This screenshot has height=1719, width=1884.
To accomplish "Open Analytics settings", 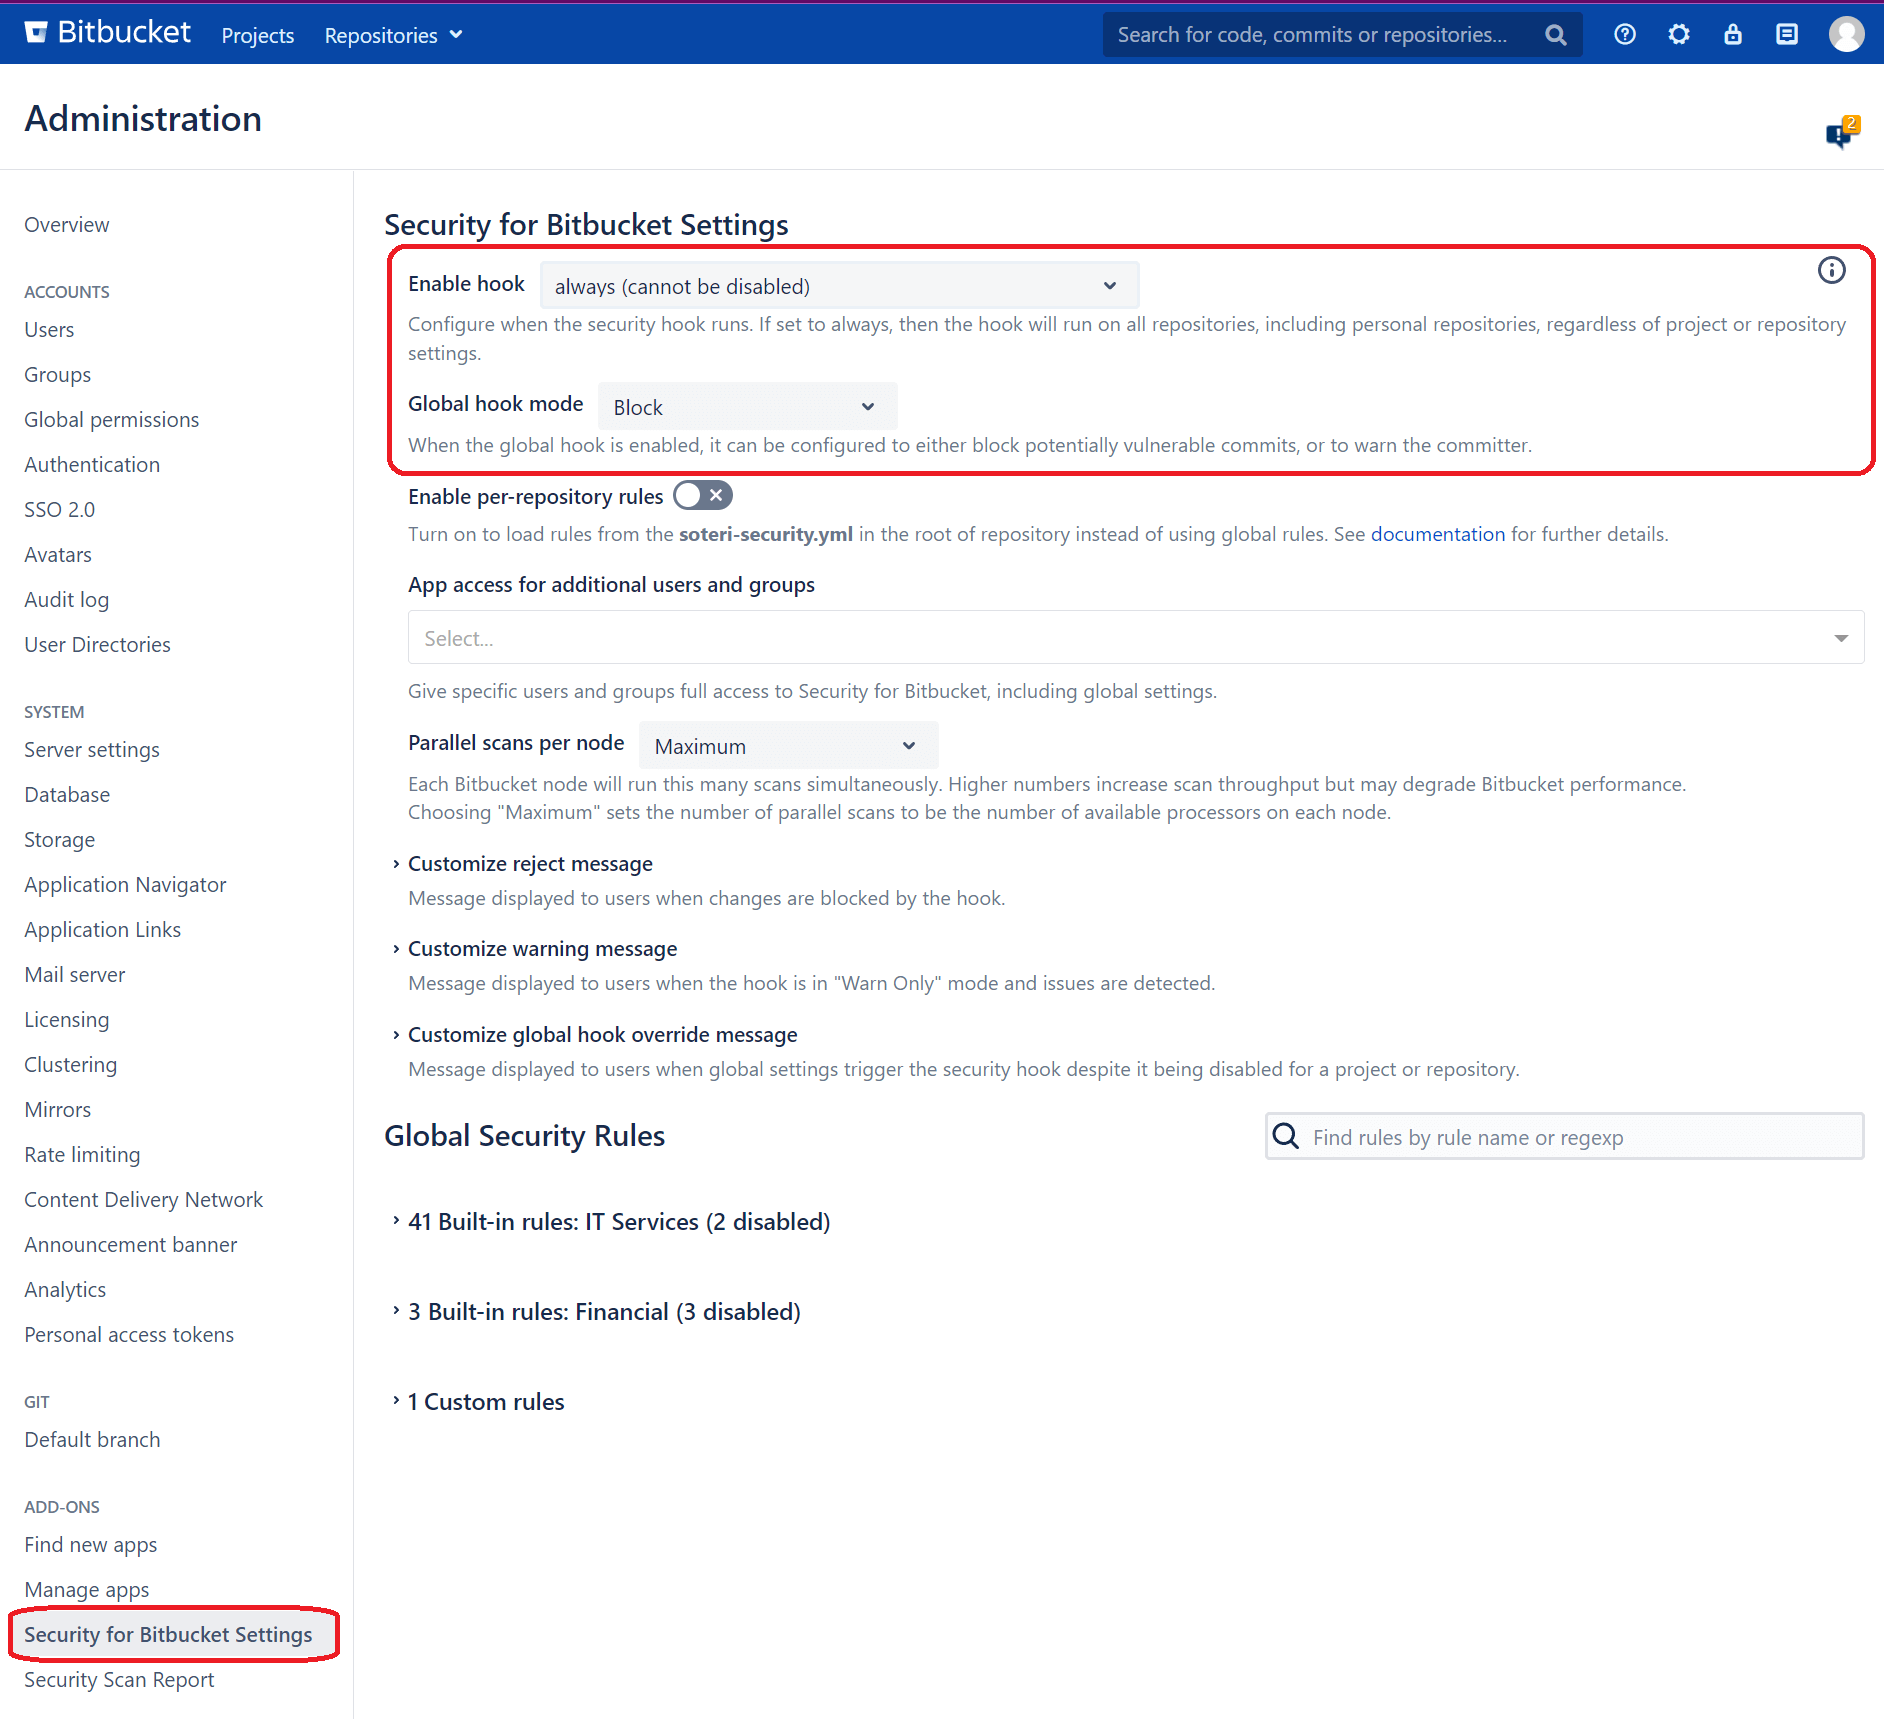I will (65, 1290).
